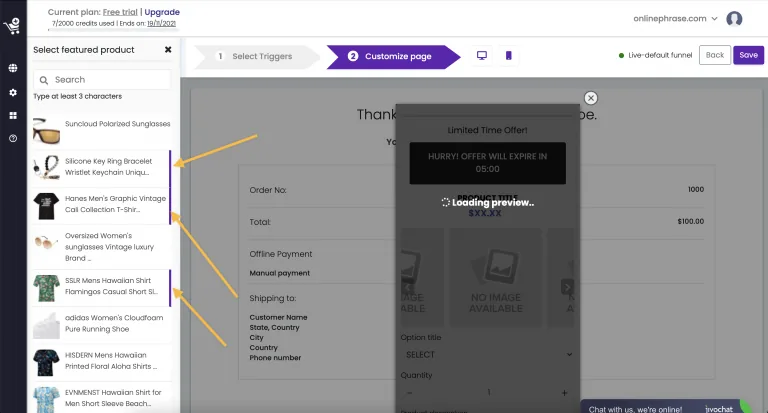768x413 pixels.
Task: Click next arrow in product carousel
Action: (567, 287)
